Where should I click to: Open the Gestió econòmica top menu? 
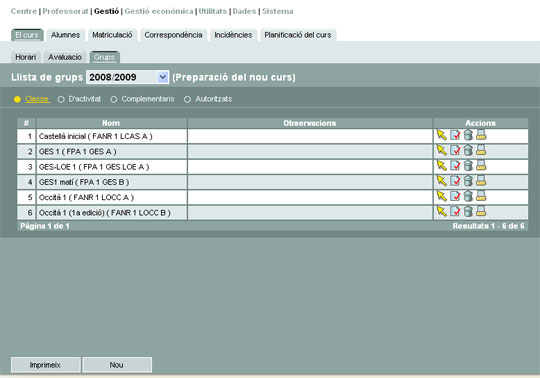pyautogui.click(x=159, y=11)
